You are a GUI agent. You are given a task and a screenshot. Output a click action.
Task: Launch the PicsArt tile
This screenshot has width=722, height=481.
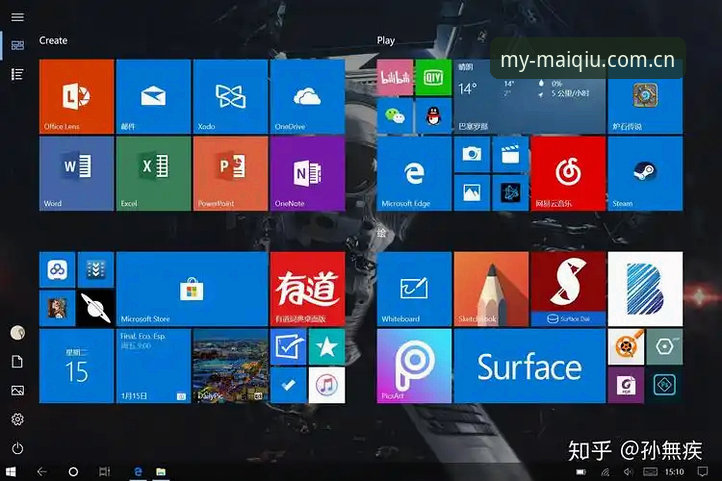click(414, 366)
